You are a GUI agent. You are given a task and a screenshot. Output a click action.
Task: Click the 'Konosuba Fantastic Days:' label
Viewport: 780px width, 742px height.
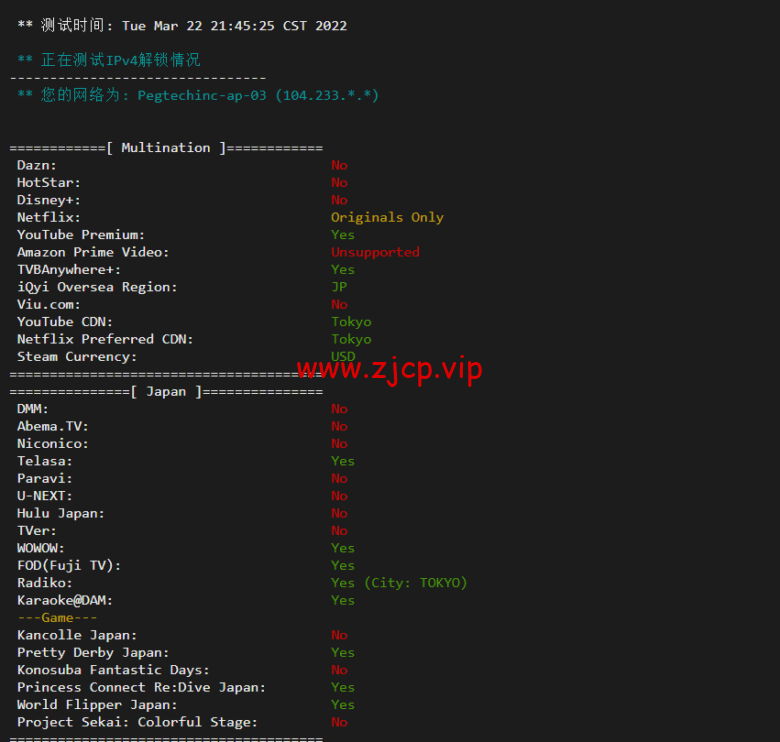click(113, 670)
